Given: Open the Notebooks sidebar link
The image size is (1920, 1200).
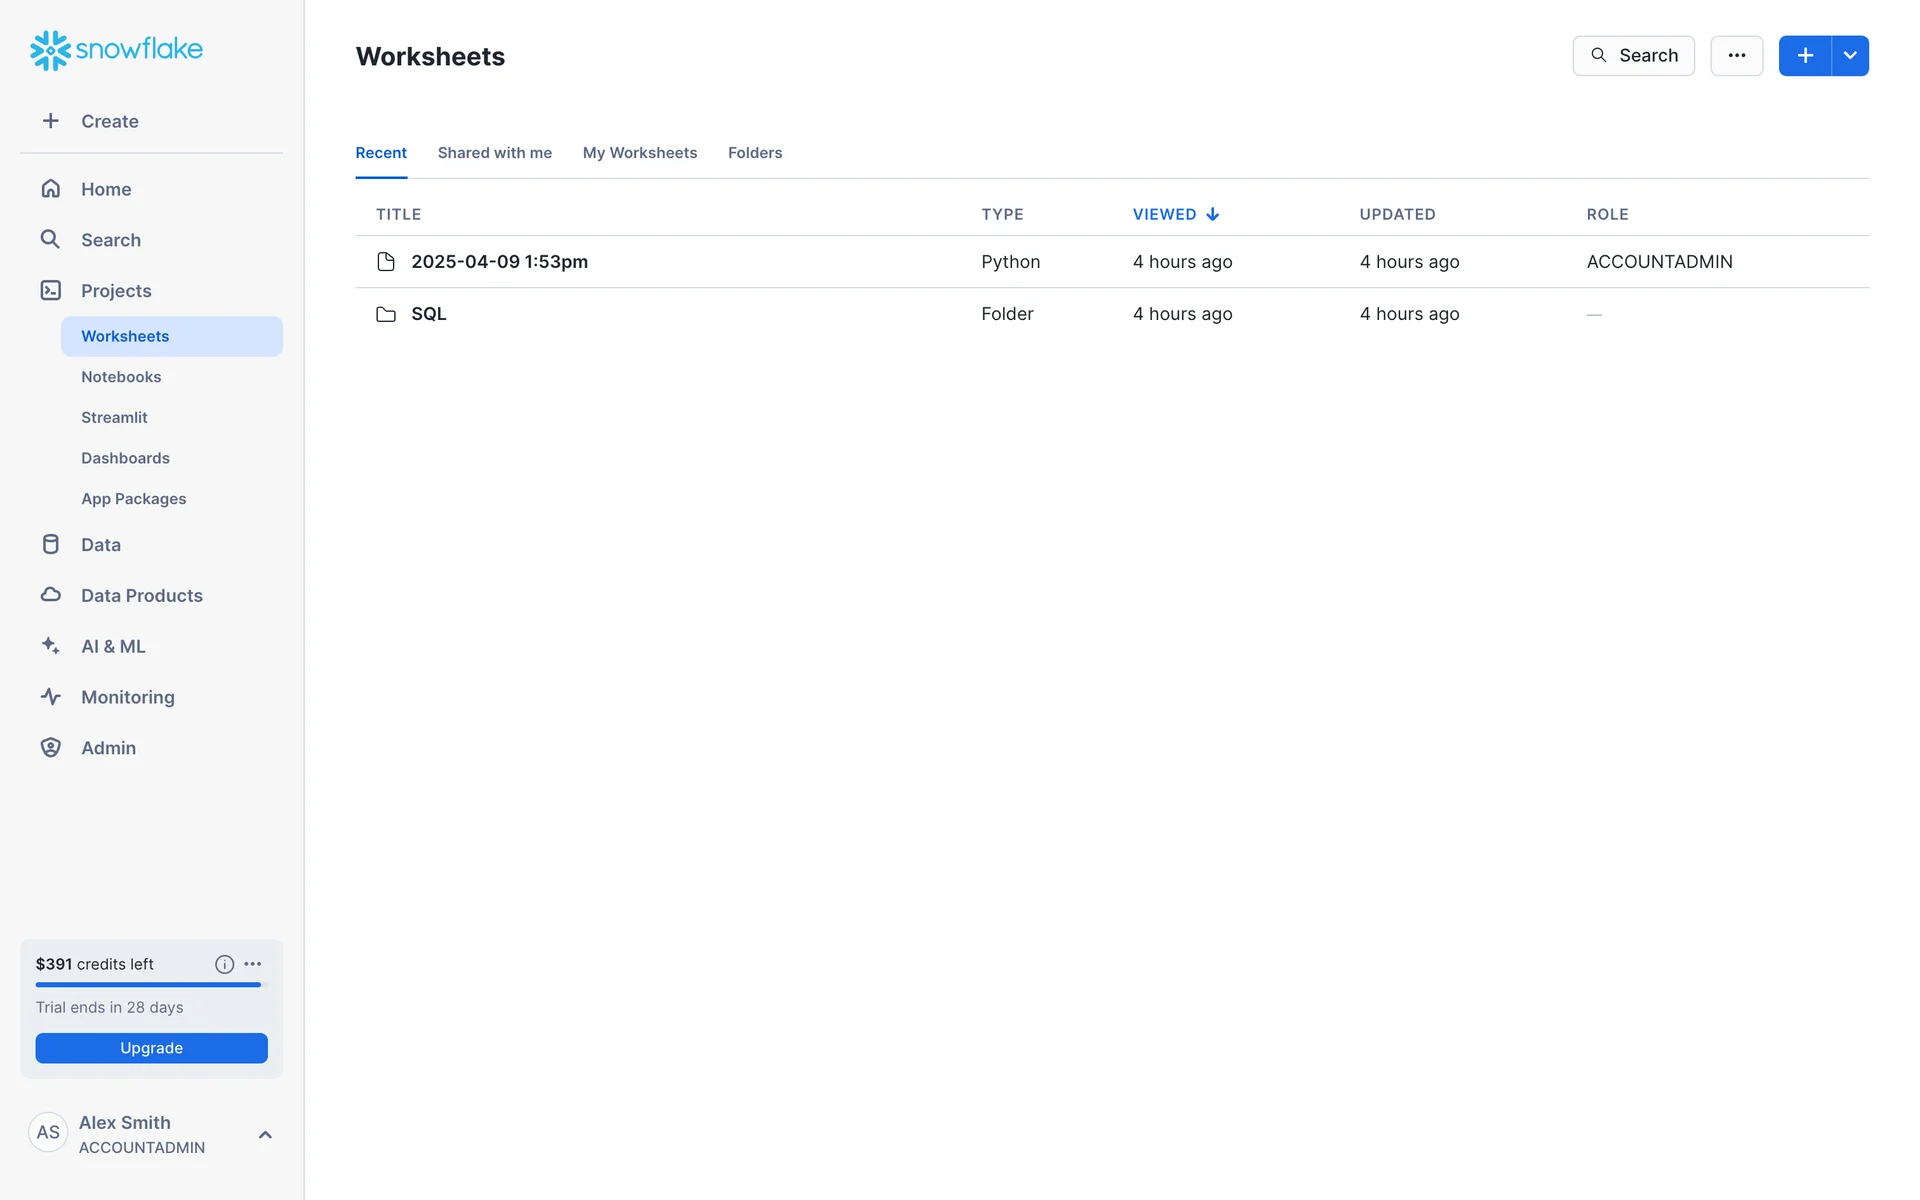Looking at the screenshot, I should [x=121, y=377].
